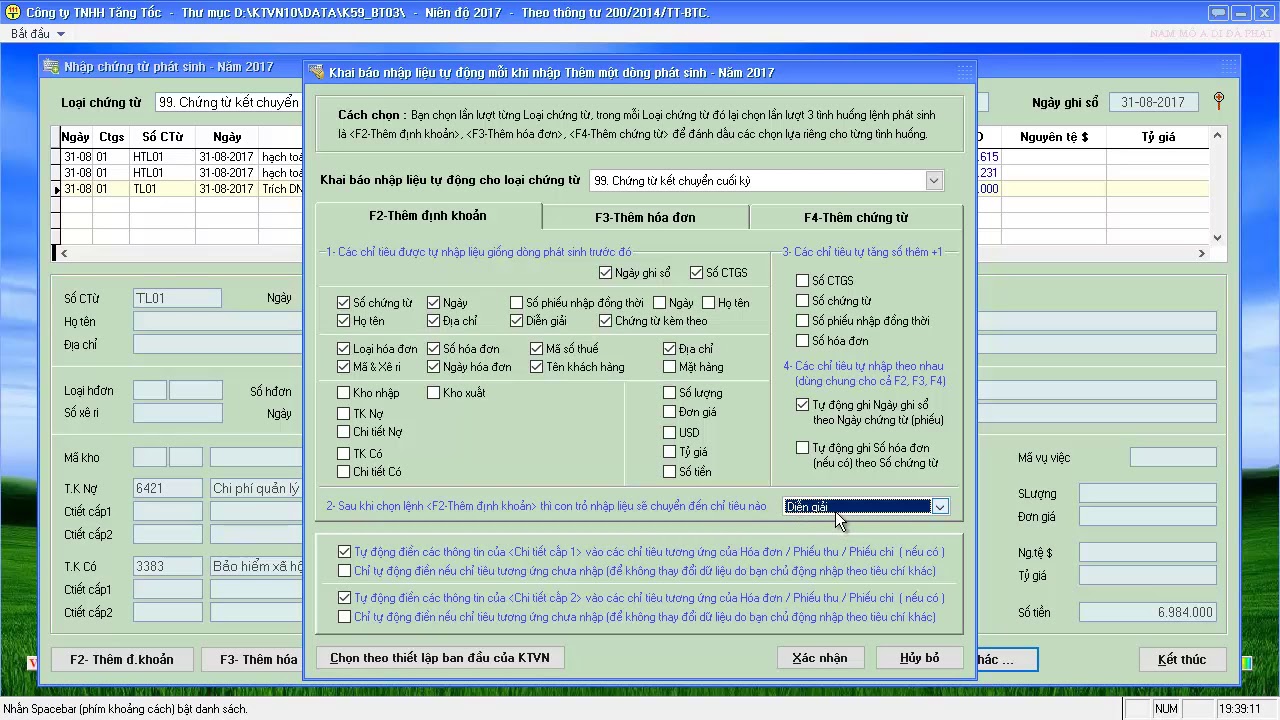The height and width of the screenshot is (720, 1280).
Task: Click F3- Thêm hóa button in background window
Action: (x=252, y=659)
